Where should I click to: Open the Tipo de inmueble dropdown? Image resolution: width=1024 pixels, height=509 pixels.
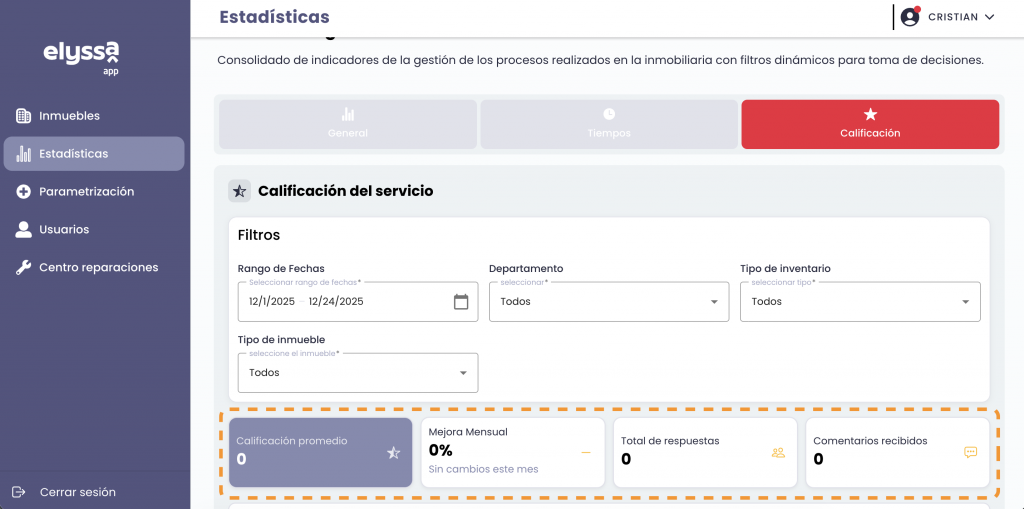357,373
